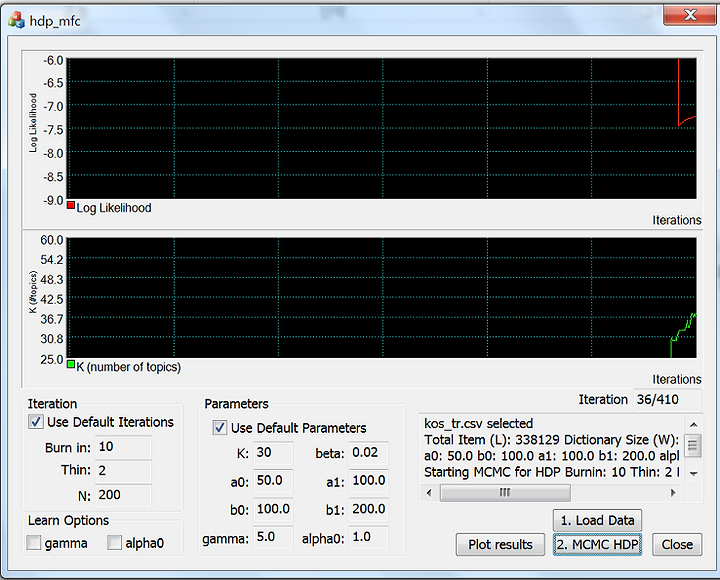Click the Log Likelihood legend label
The width and height of the screenshot is (720, 580).
(114, 208)
